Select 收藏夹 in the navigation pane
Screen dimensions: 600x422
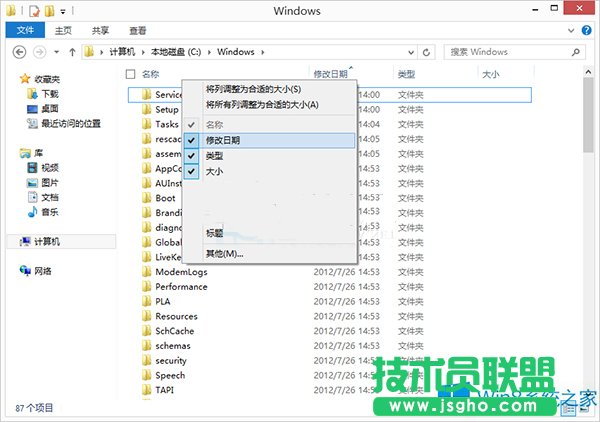(x=47, y=79)
